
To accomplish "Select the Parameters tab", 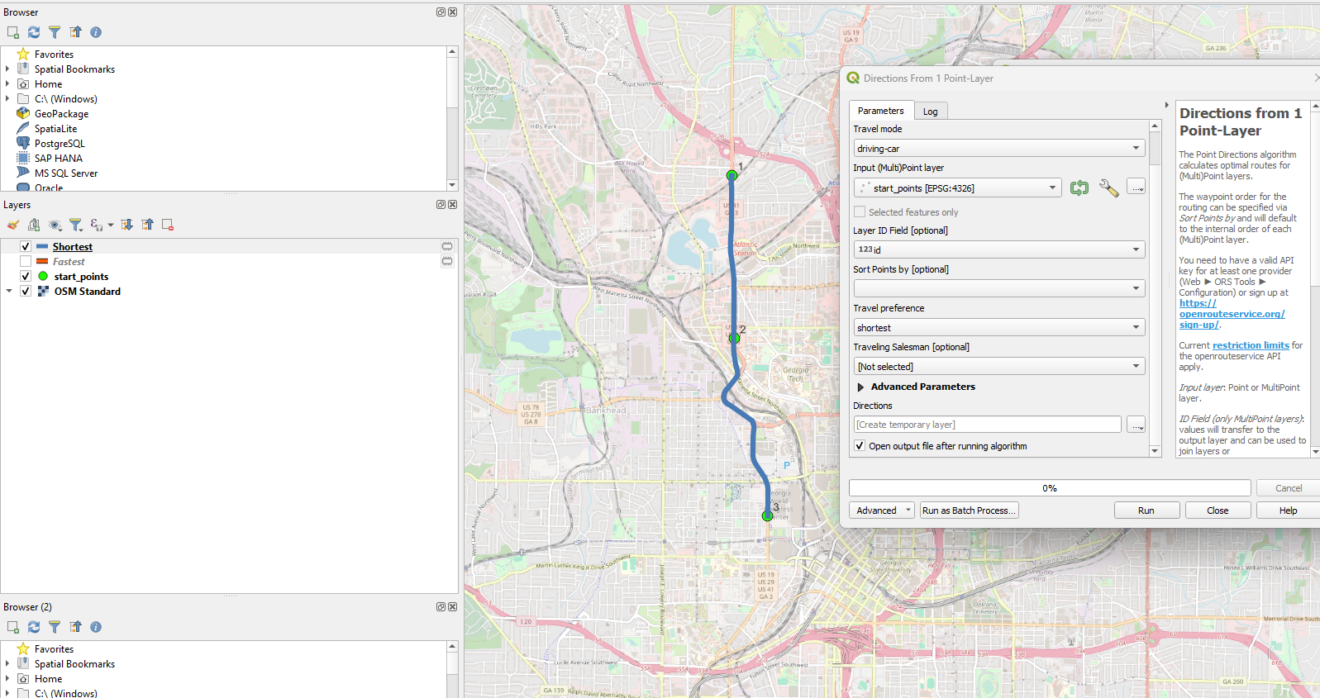I will pyautogui.click(x=880, y=111).
